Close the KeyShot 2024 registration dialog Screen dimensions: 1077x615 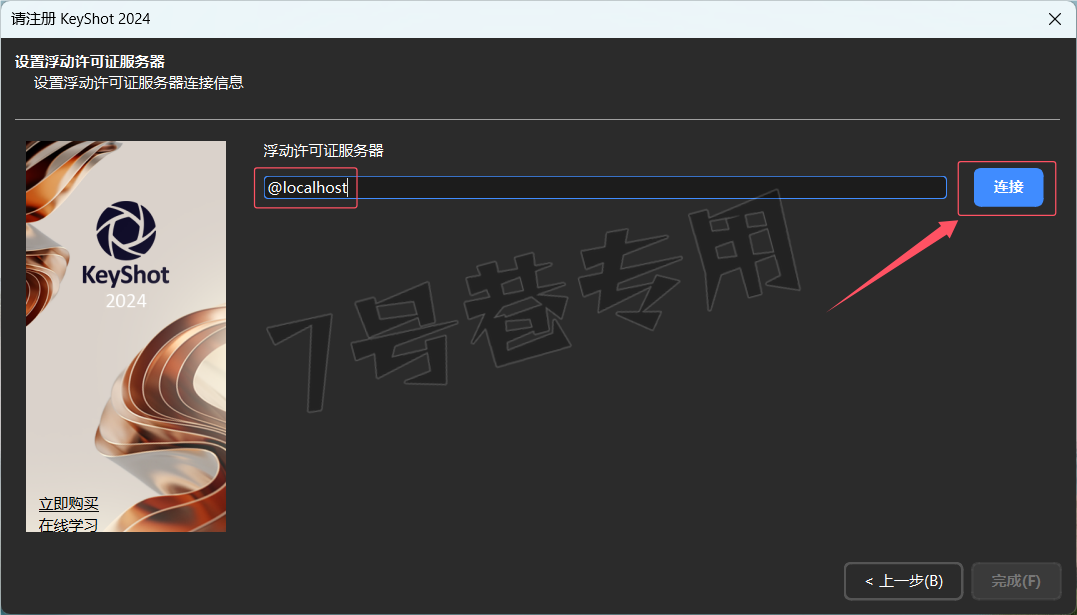(1055, 19)
